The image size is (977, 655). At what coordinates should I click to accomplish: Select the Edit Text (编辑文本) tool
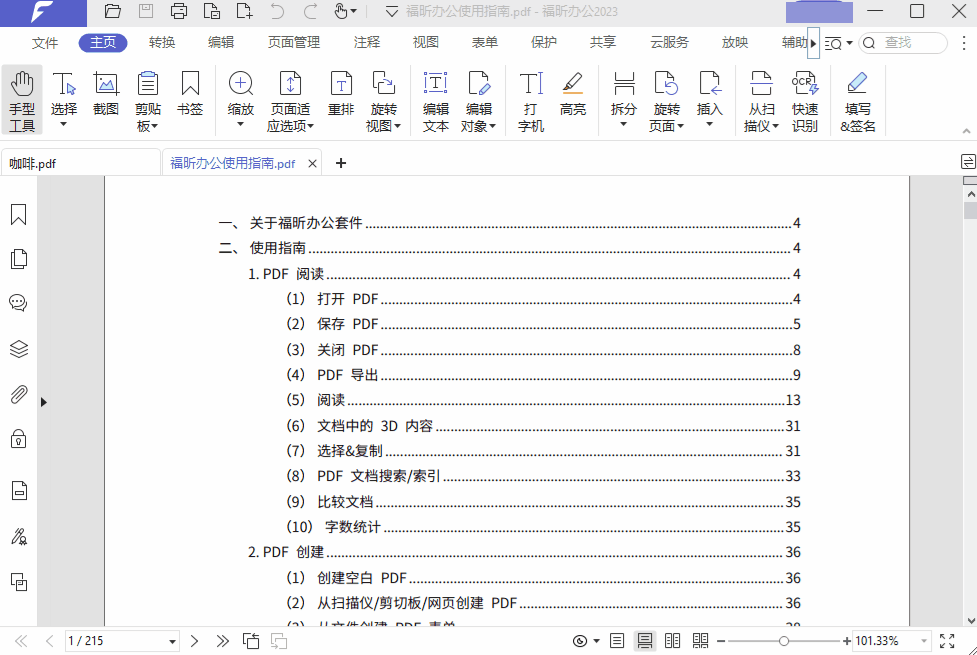point(436,100)
